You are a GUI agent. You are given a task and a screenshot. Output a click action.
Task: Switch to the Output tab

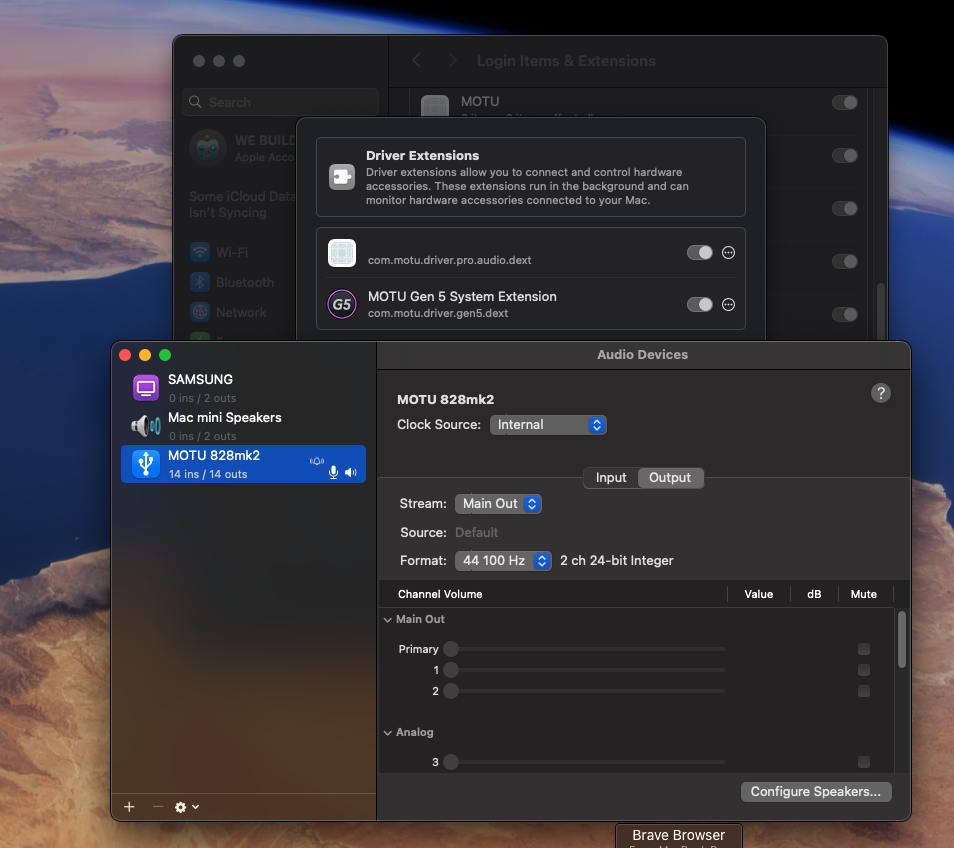(670, 478)
